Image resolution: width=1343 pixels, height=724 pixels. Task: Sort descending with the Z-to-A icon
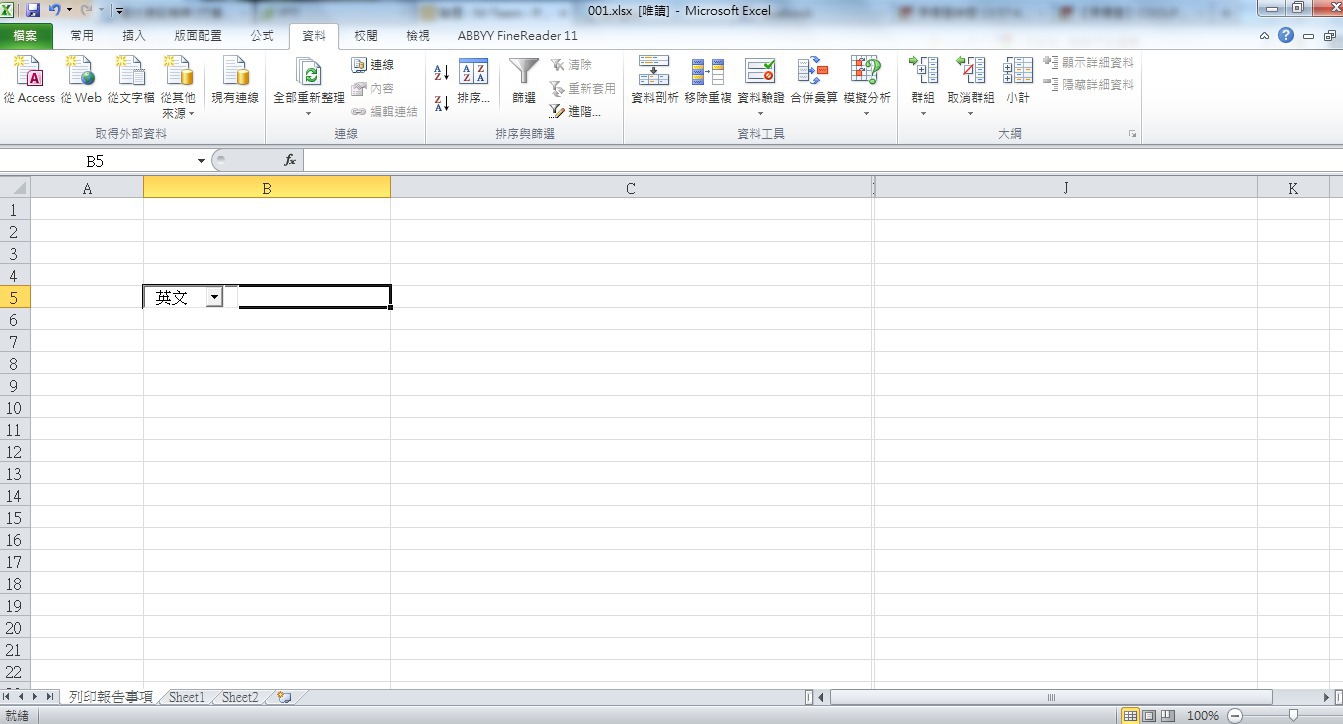(x=441, y=103)
